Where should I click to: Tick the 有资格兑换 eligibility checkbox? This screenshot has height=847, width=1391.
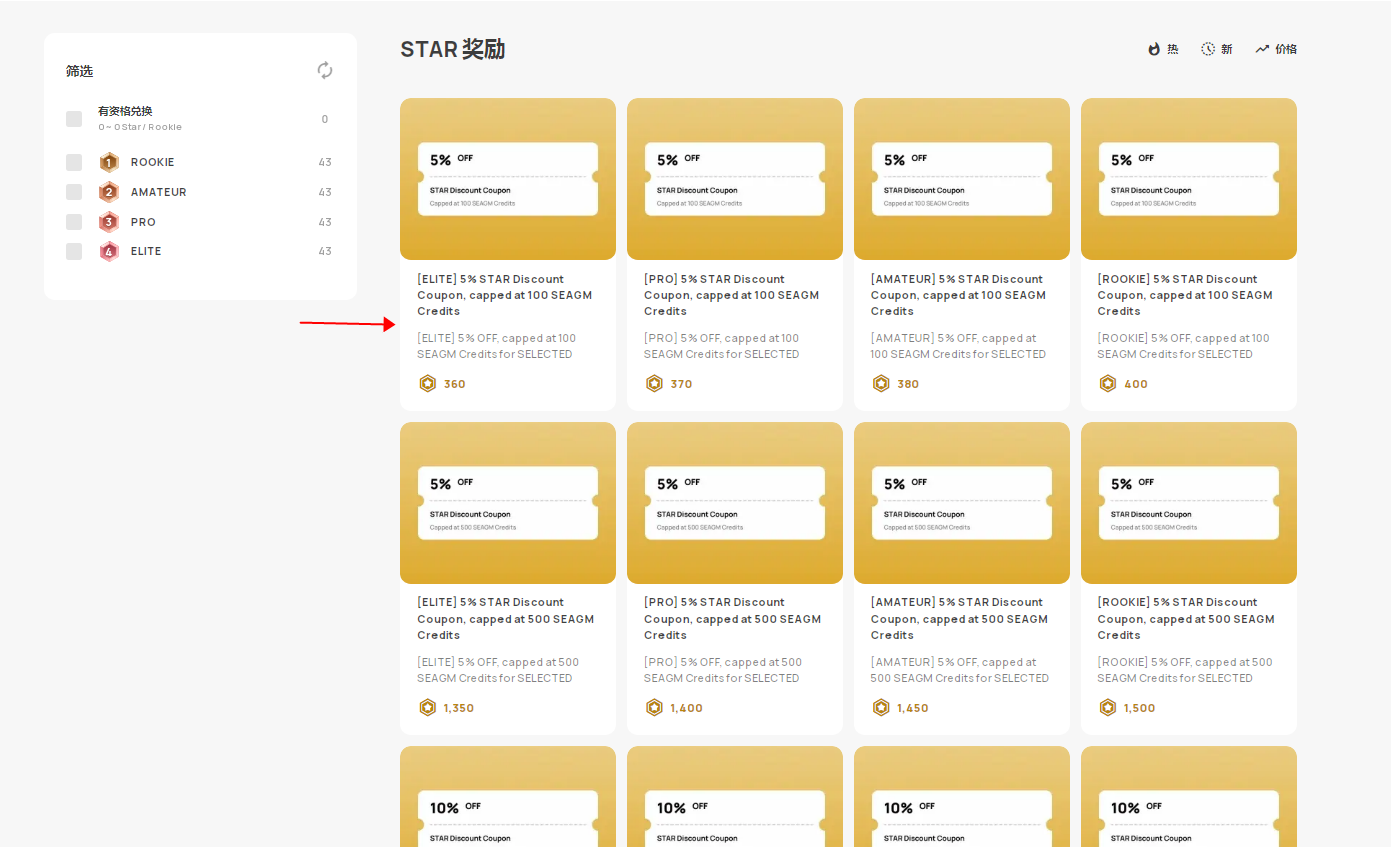coord(74,119)
